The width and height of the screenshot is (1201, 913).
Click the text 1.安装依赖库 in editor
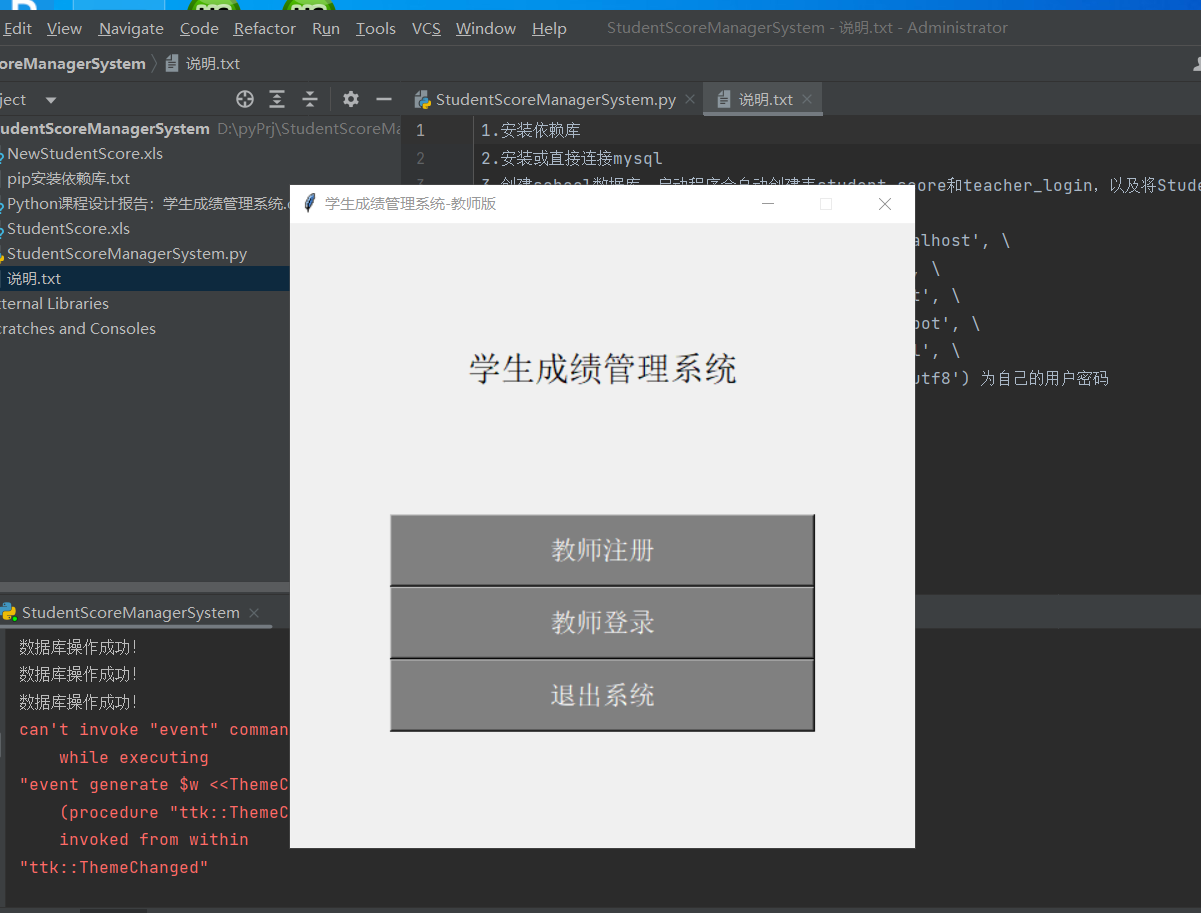pos(530,130)
